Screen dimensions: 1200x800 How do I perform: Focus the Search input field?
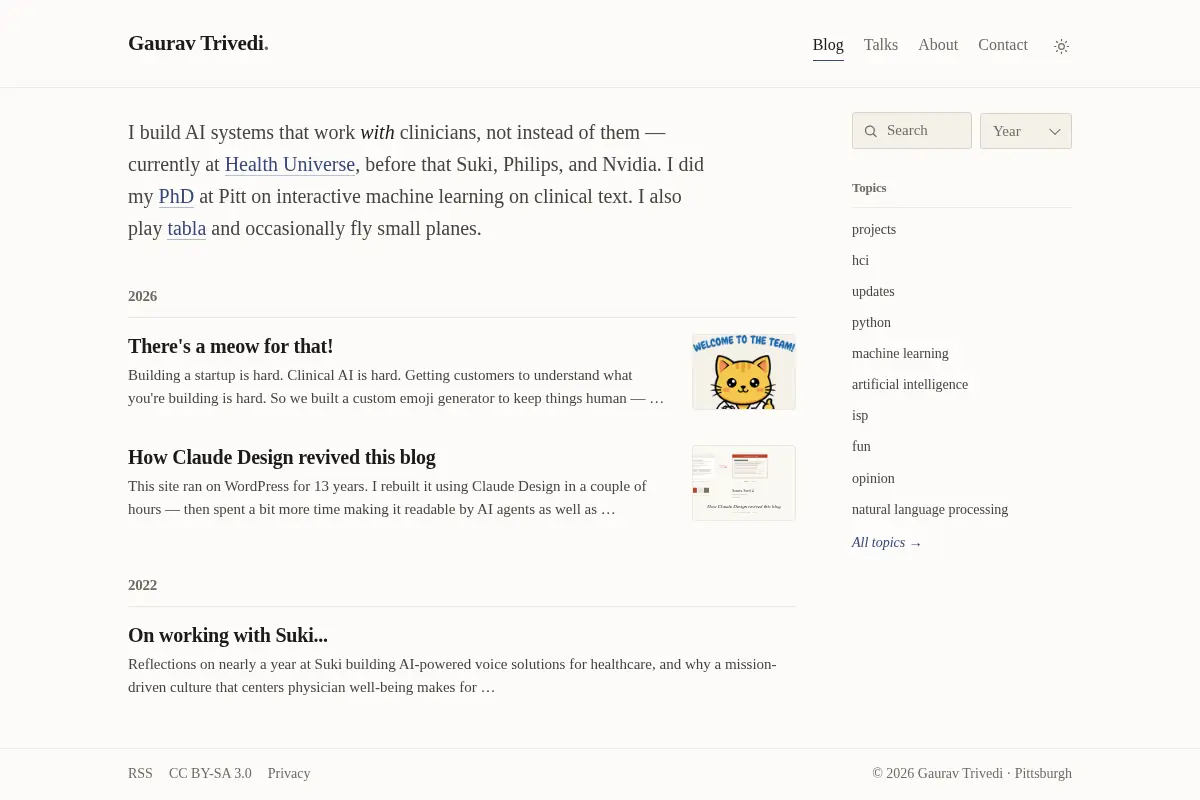912,131
